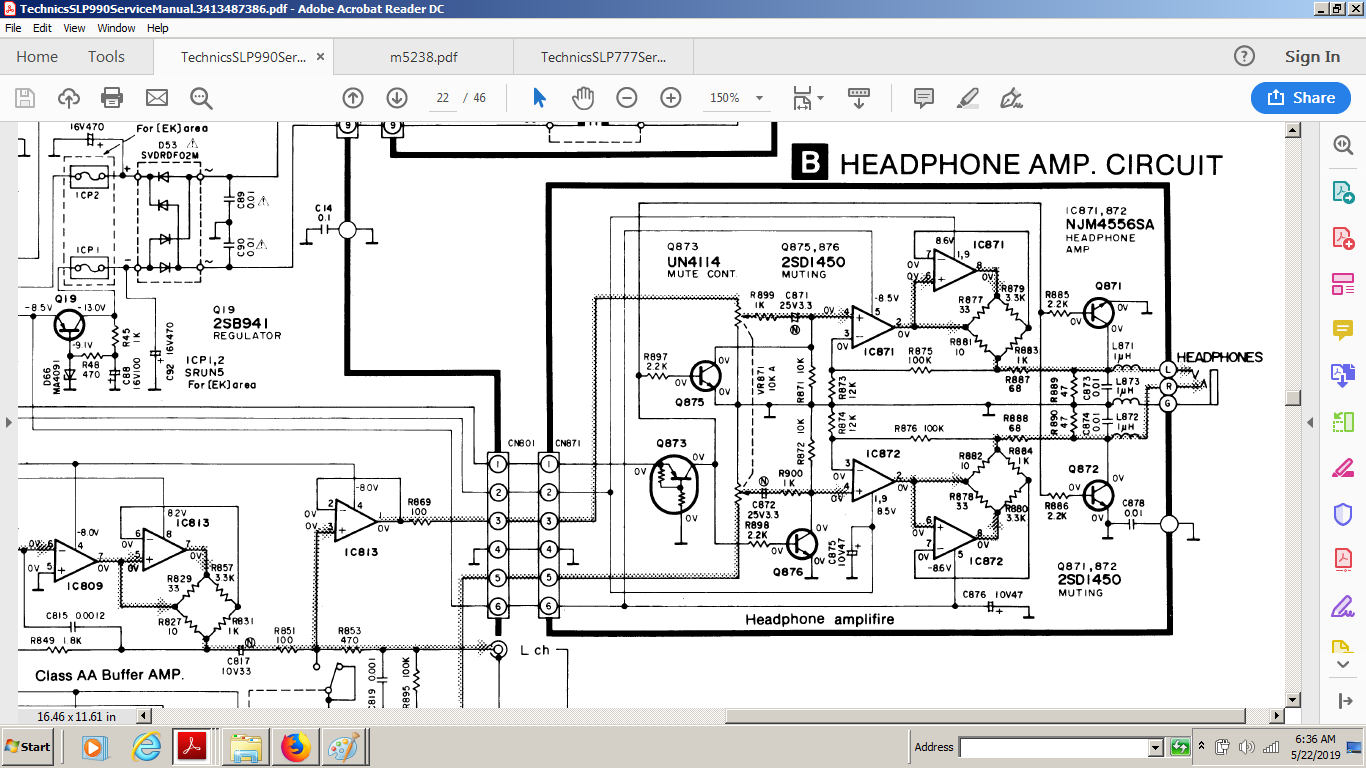Switch to the Home tab
The width and height of the screenshot is (1366, 768).
pos(37,57)
